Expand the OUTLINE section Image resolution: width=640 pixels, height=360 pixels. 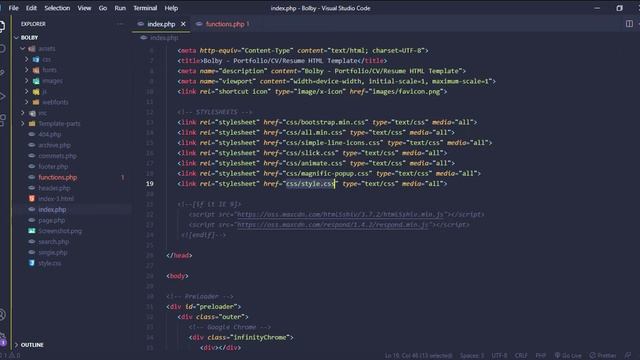(x=32, y=345)
